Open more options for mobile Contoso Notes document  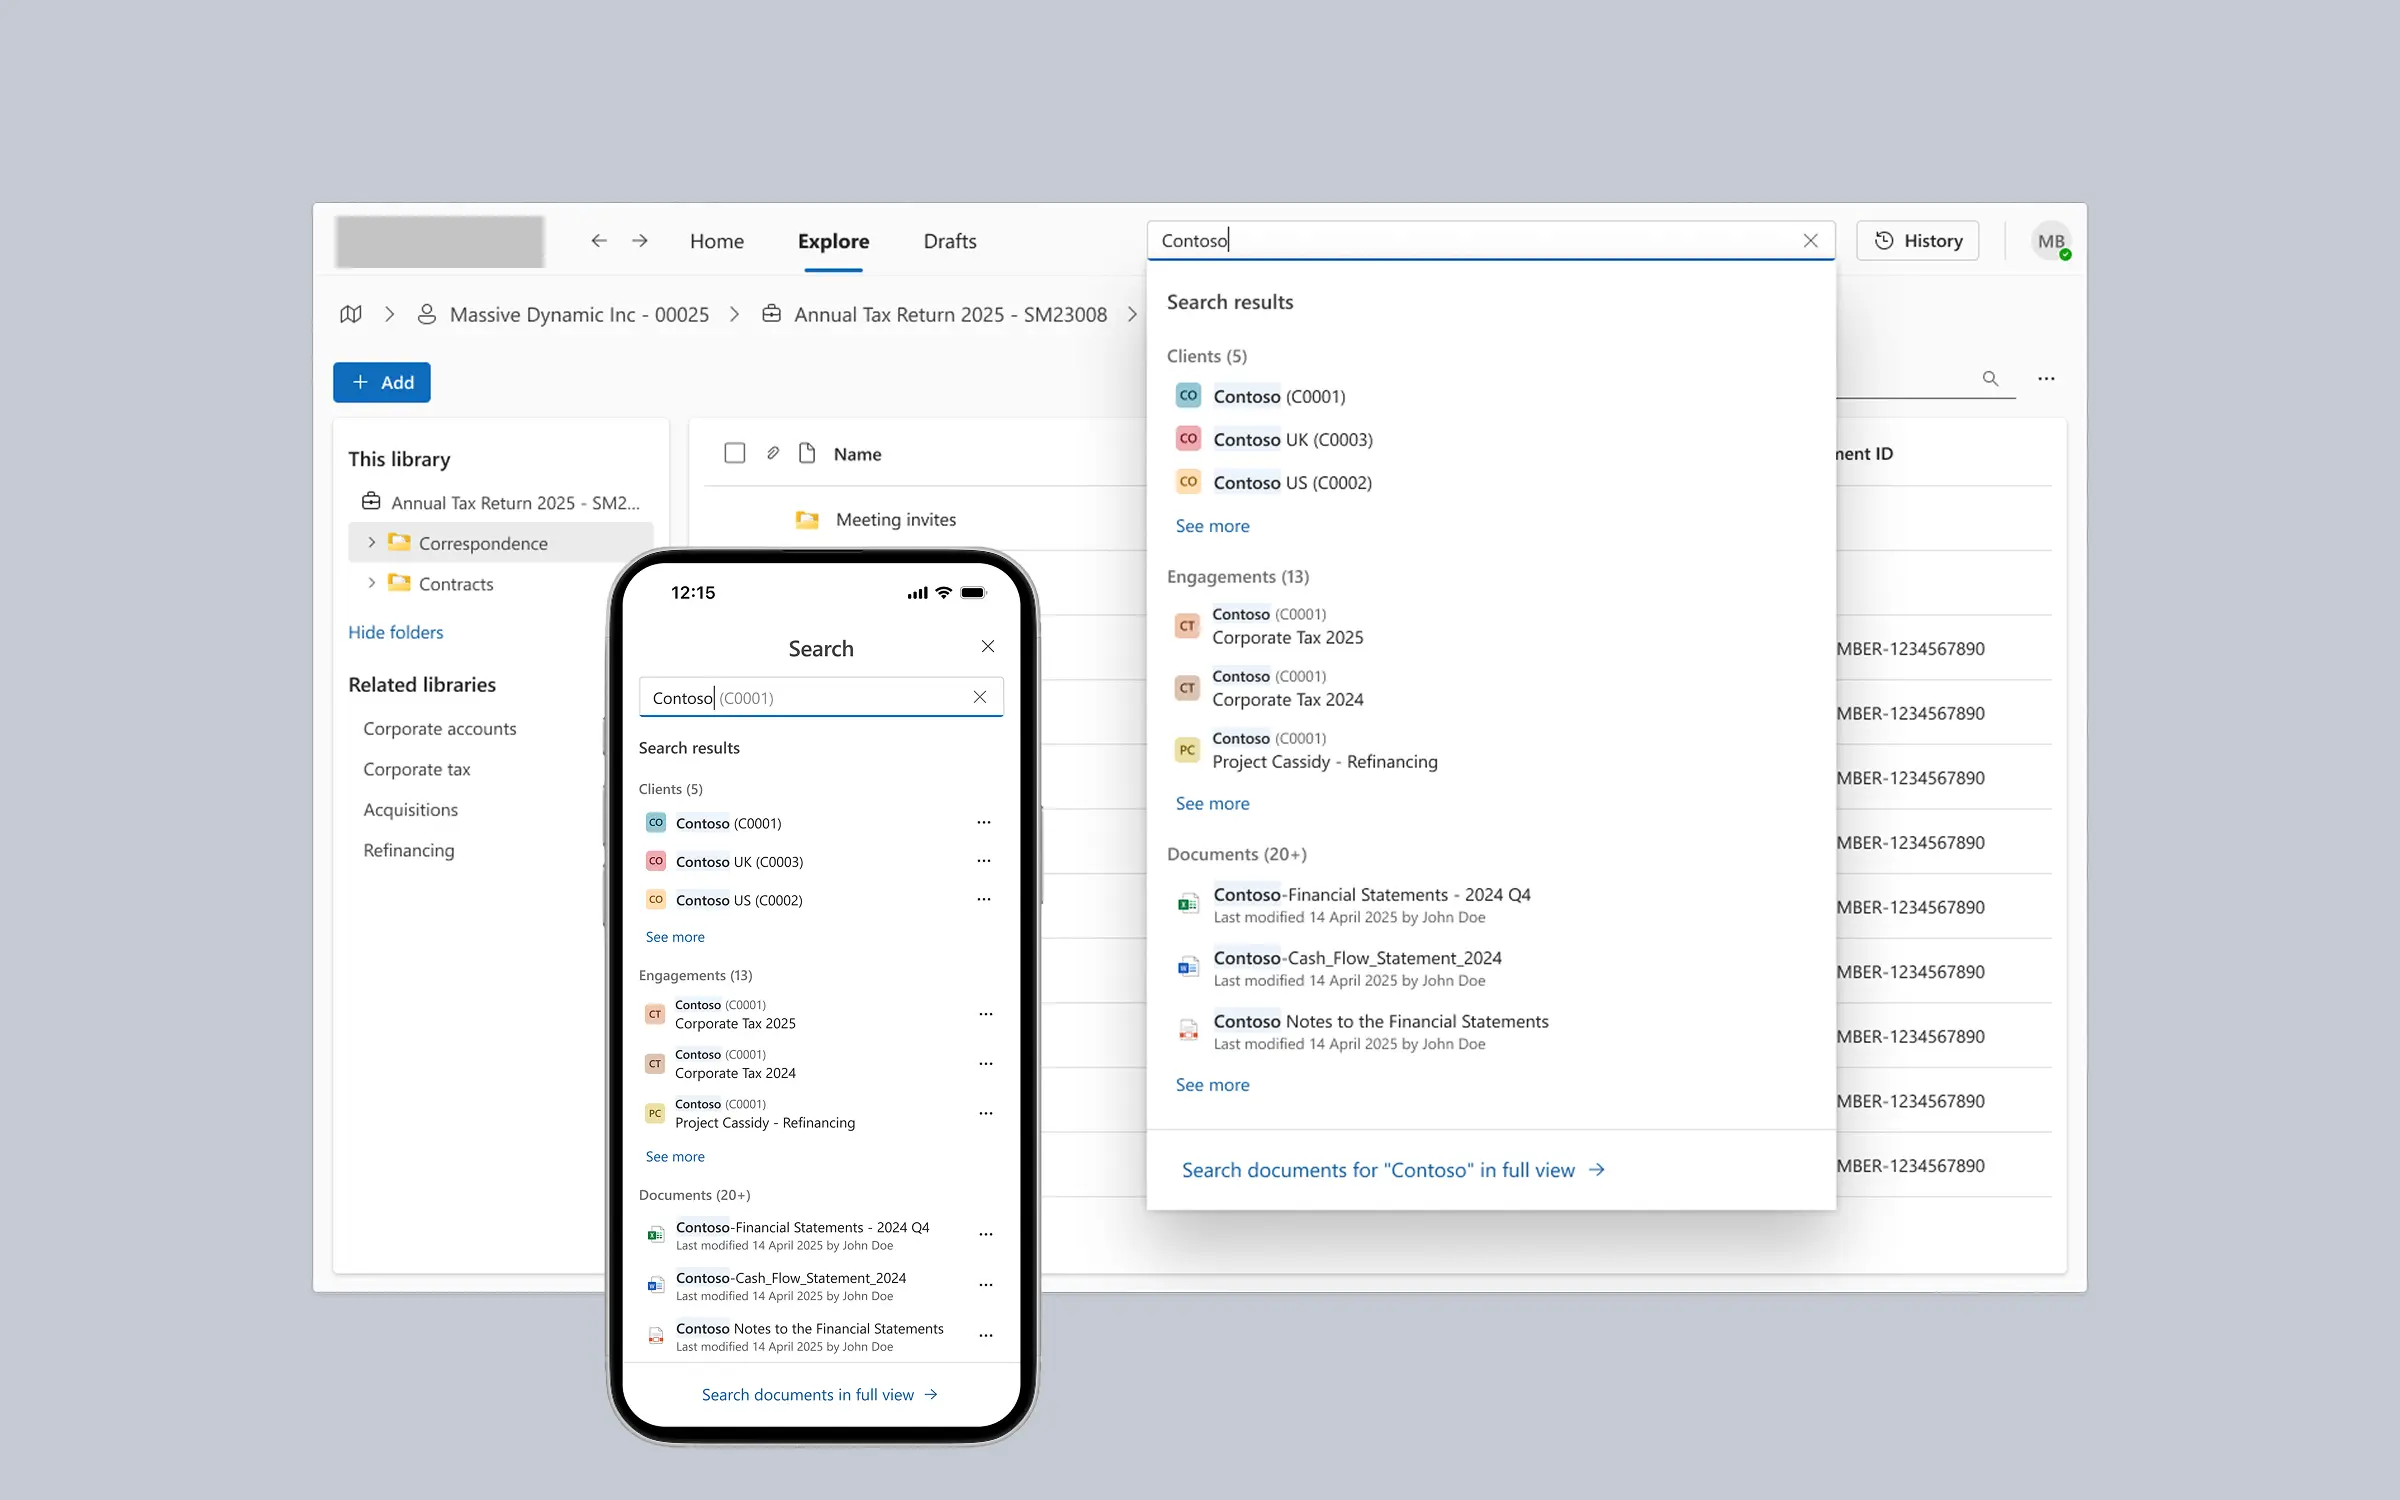(986, 1335)
